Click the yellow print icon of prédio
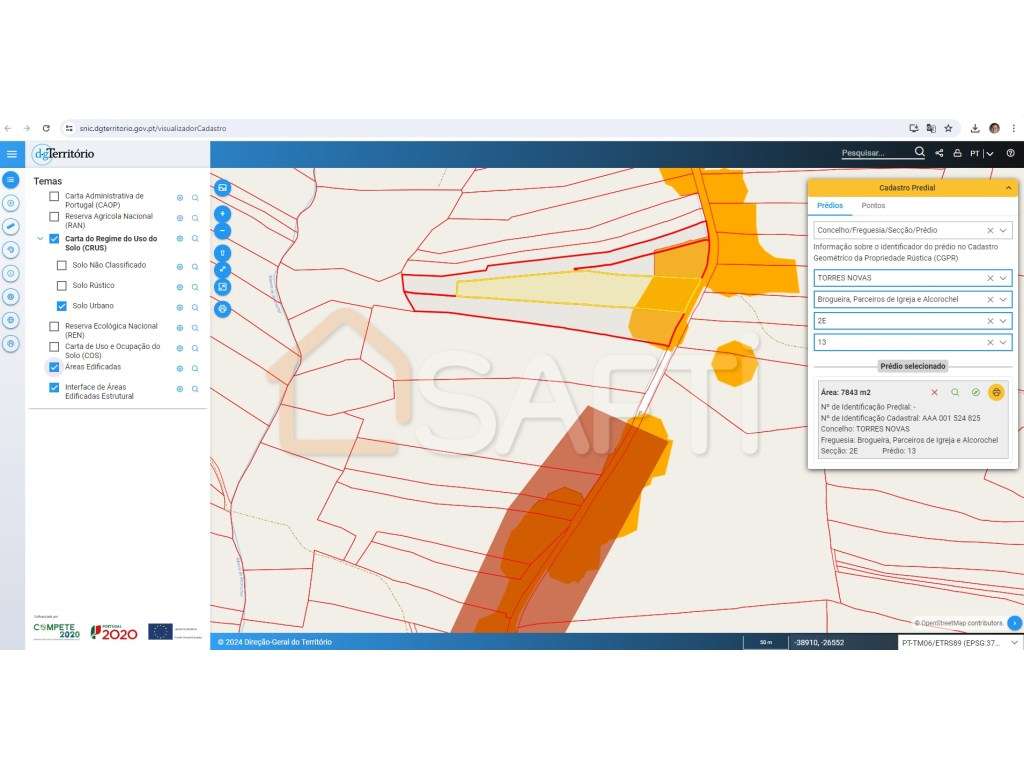 point(996,392)
